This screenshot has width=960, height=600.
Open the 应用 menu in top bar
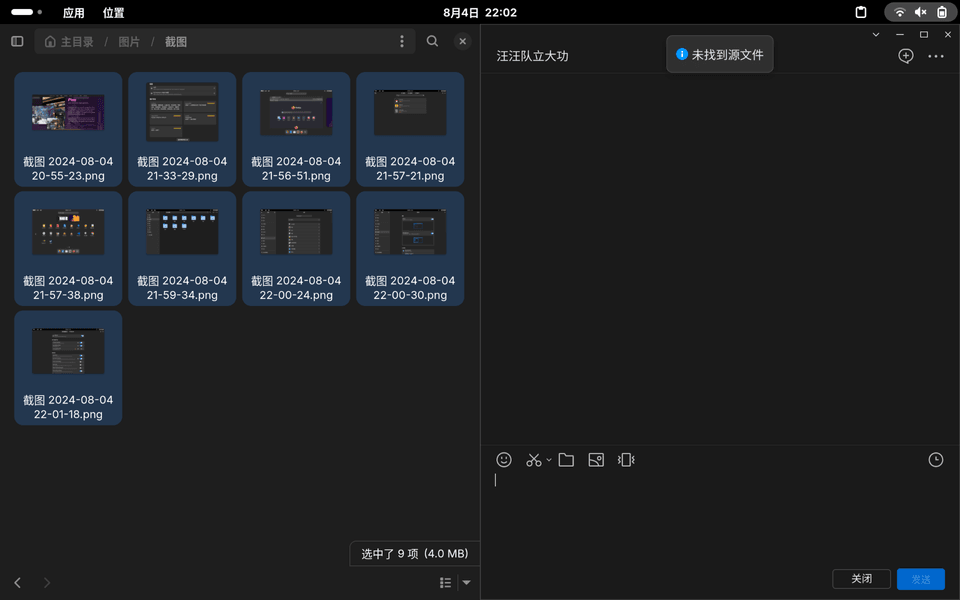74,13
